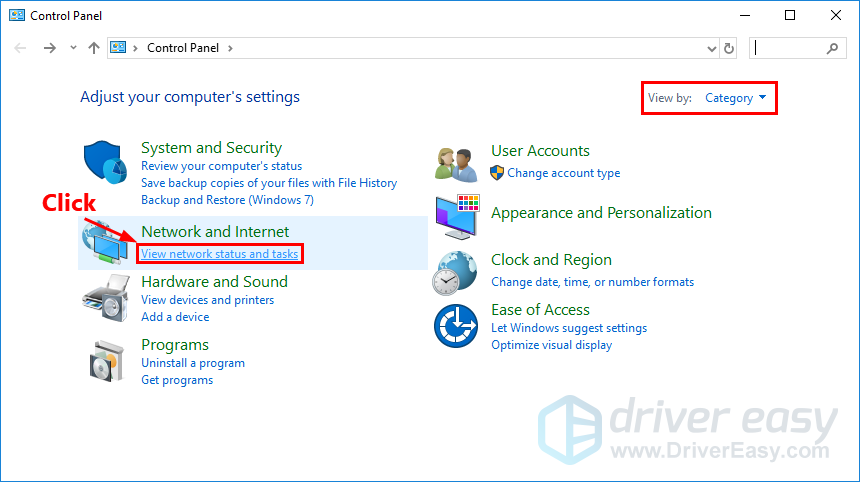This screenshot has height=482, width=860.
Task: Open View devices and printers link
Action: coord(207,300)
